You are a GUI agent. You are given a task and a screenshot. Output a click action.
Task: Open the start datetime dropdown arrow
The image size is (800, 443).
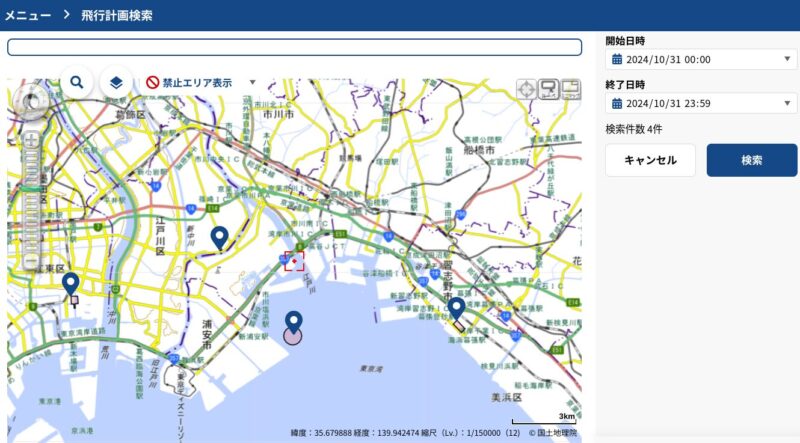(x=787, y=60)
